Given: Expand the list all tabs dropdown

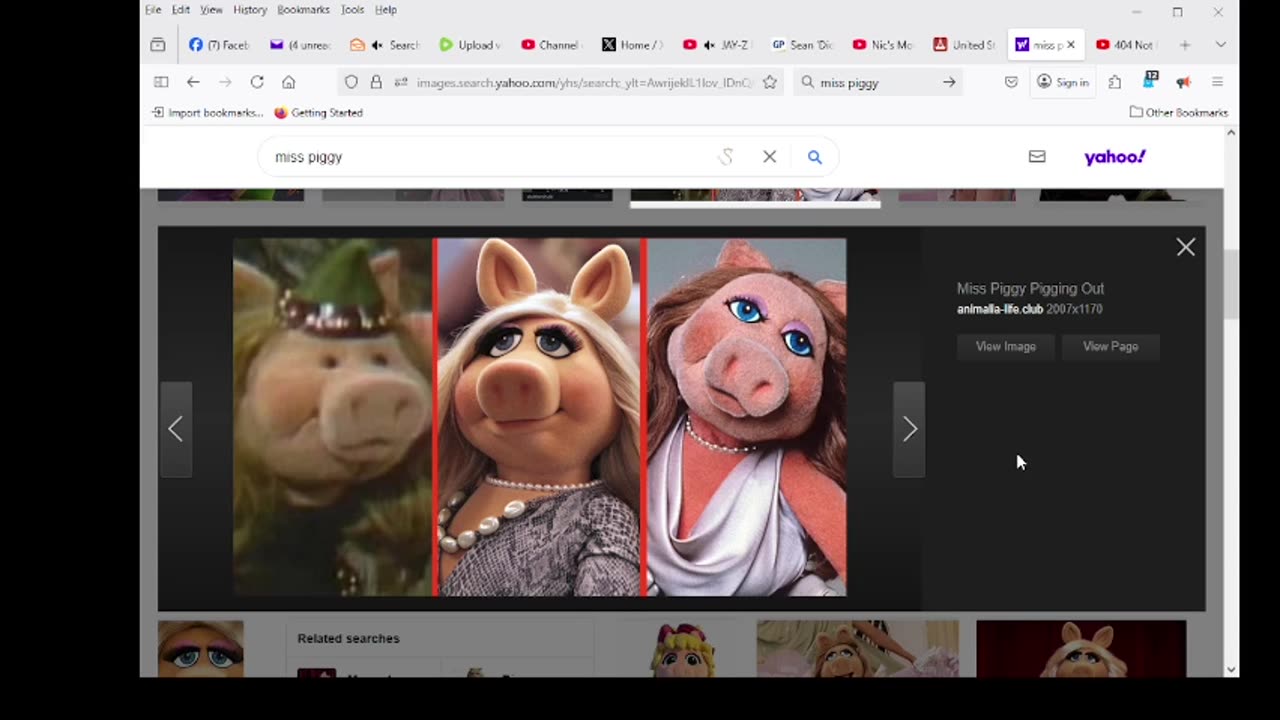Looking at the screenshot, I should click(1220, 45).
